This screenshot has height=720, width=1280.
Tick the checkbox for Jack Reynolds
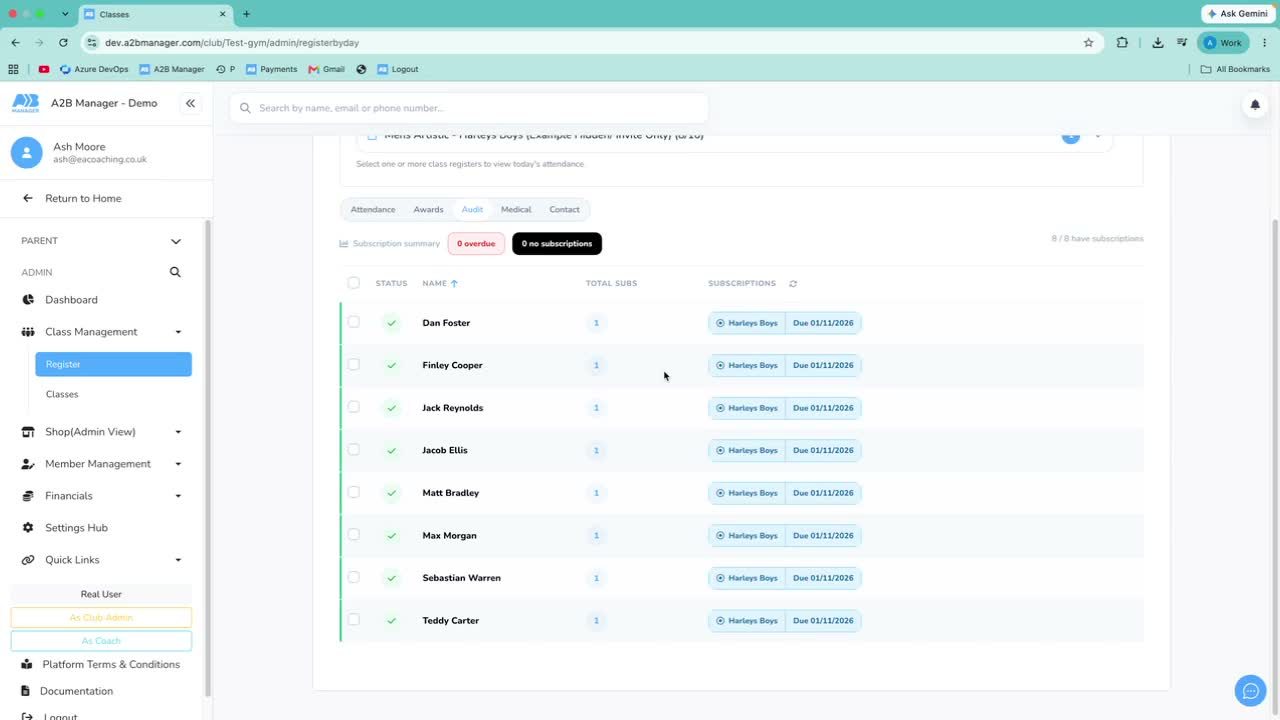click(x=353, y=407)
